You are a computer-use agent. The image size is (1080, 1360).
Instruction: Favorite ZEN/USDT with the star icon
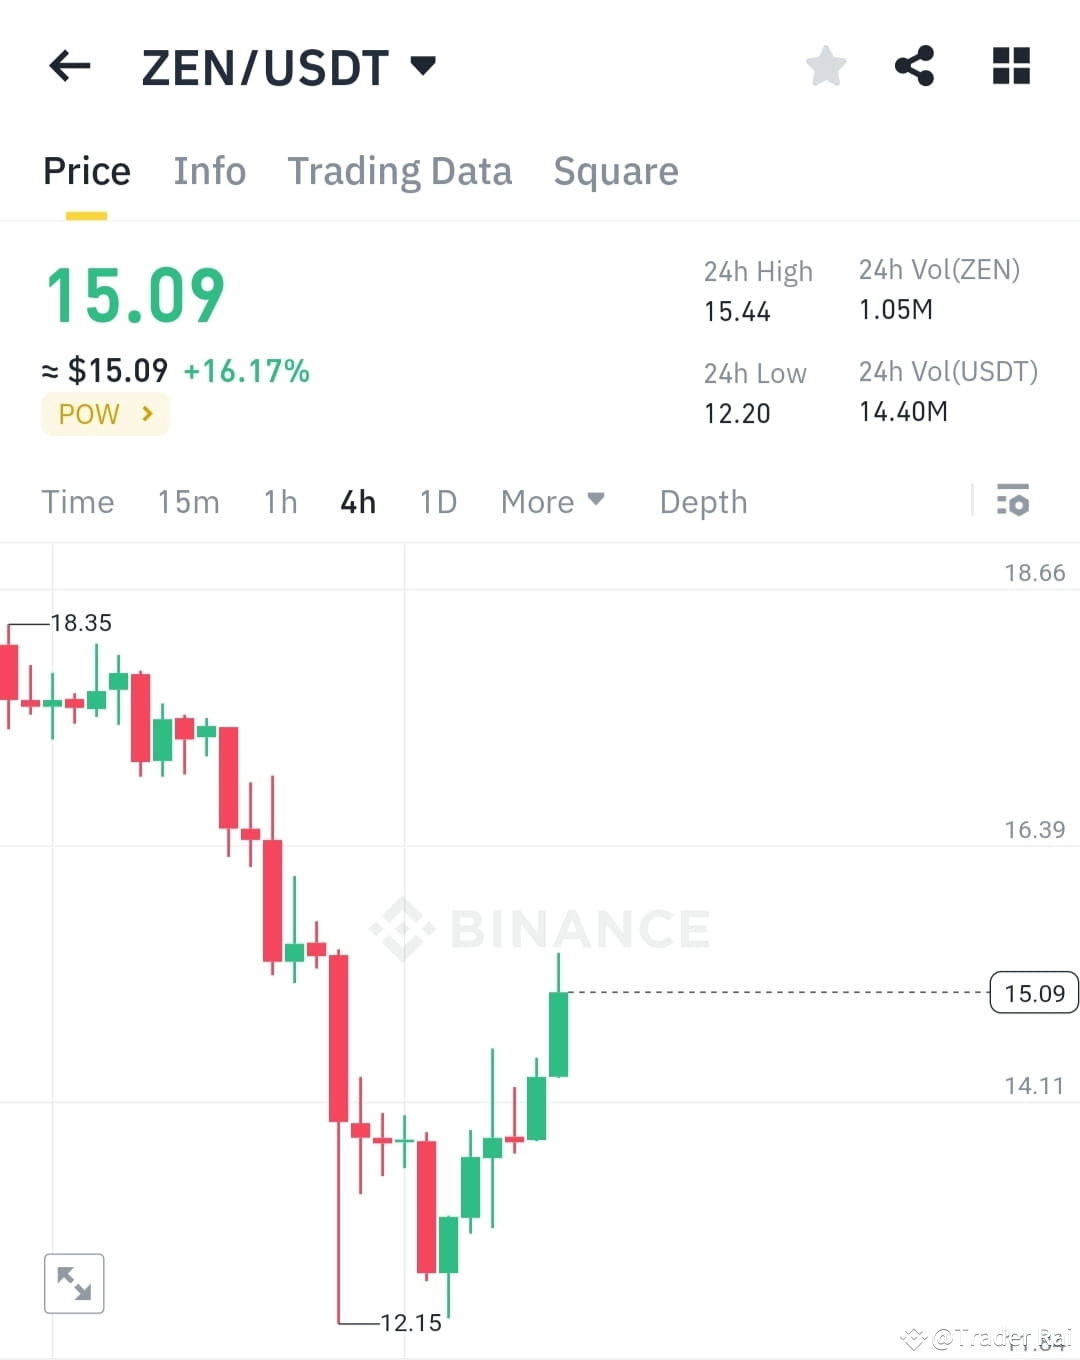[825, 65]
